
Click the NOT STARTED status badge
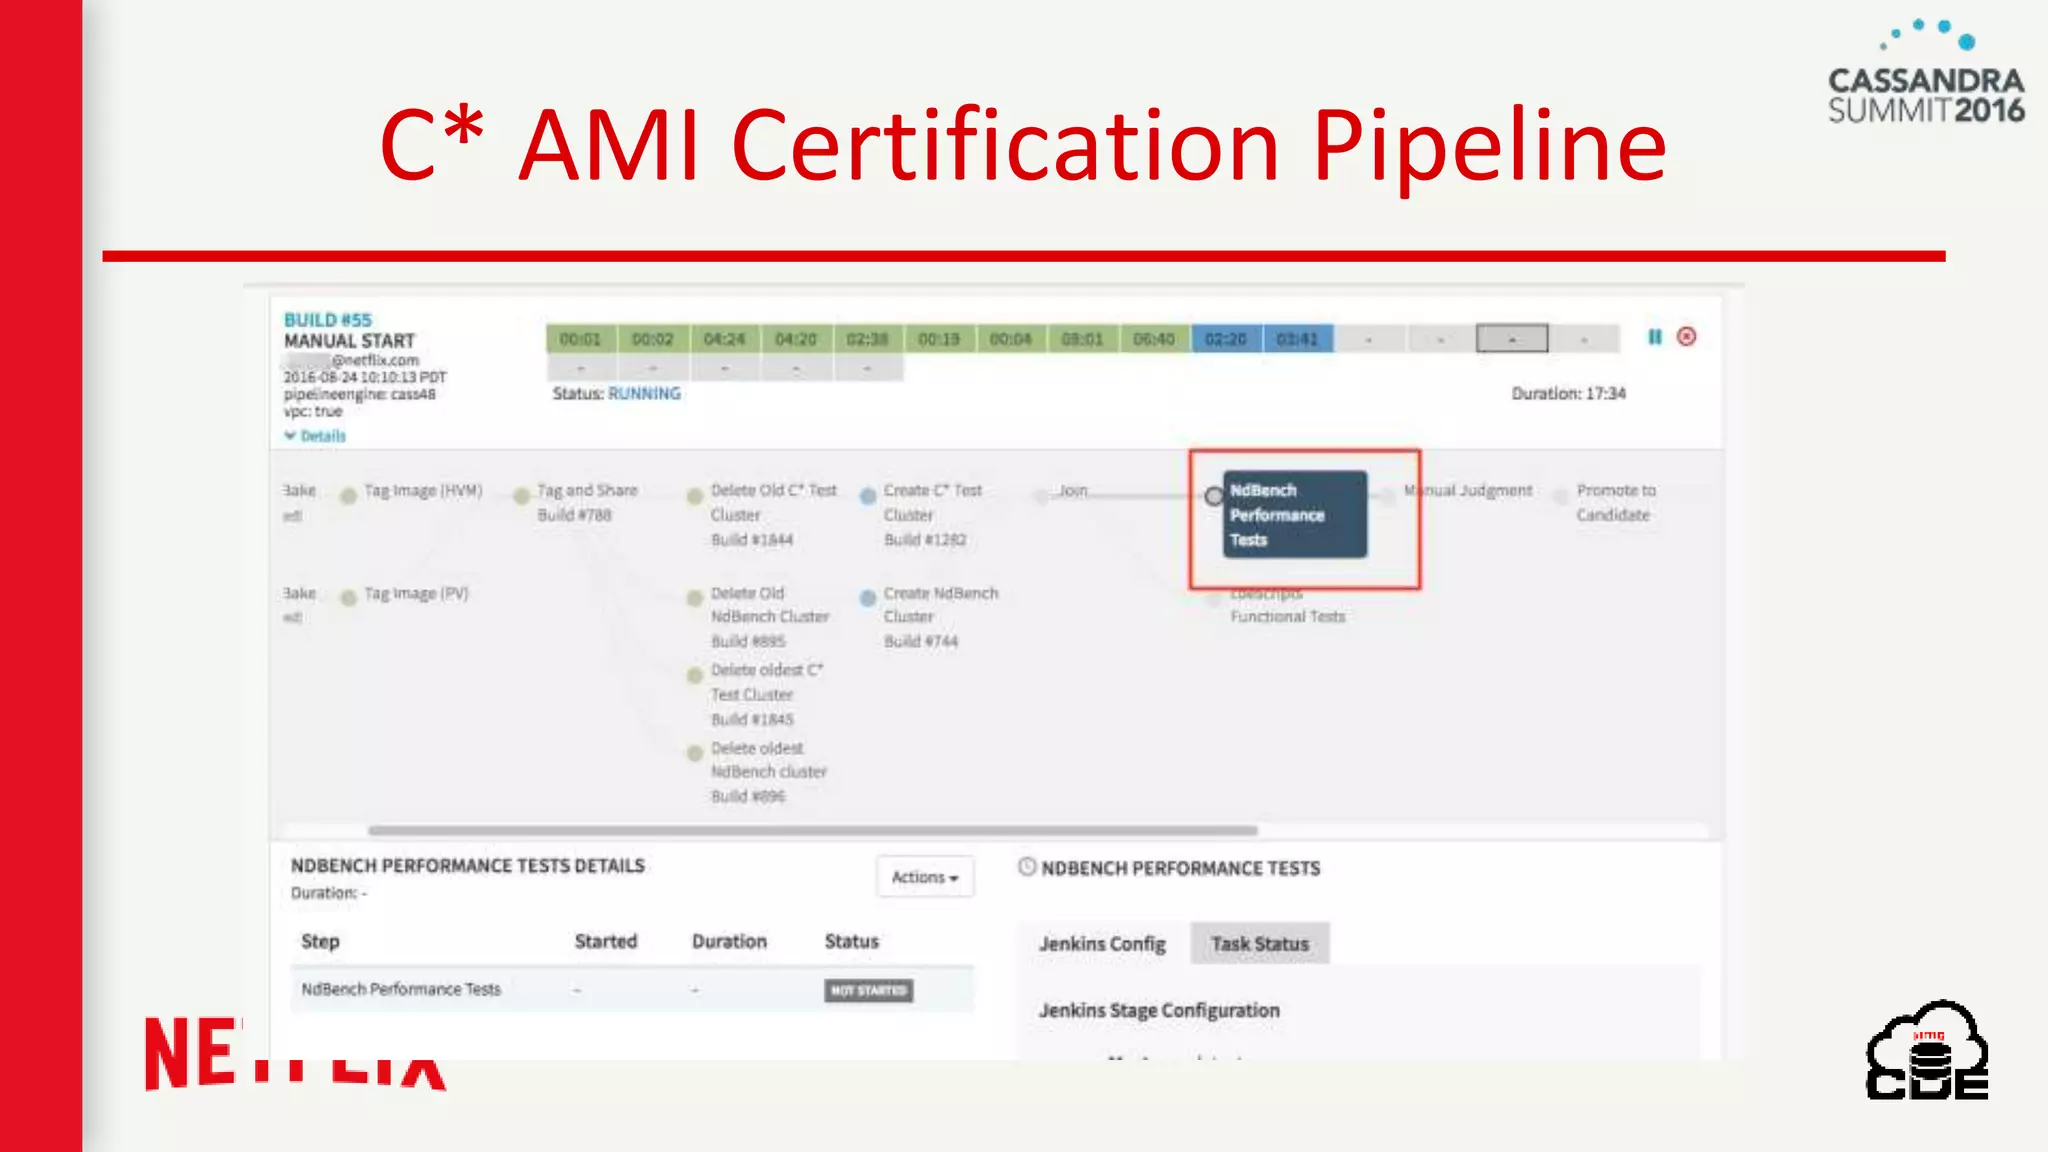click(x=869, y=990)
